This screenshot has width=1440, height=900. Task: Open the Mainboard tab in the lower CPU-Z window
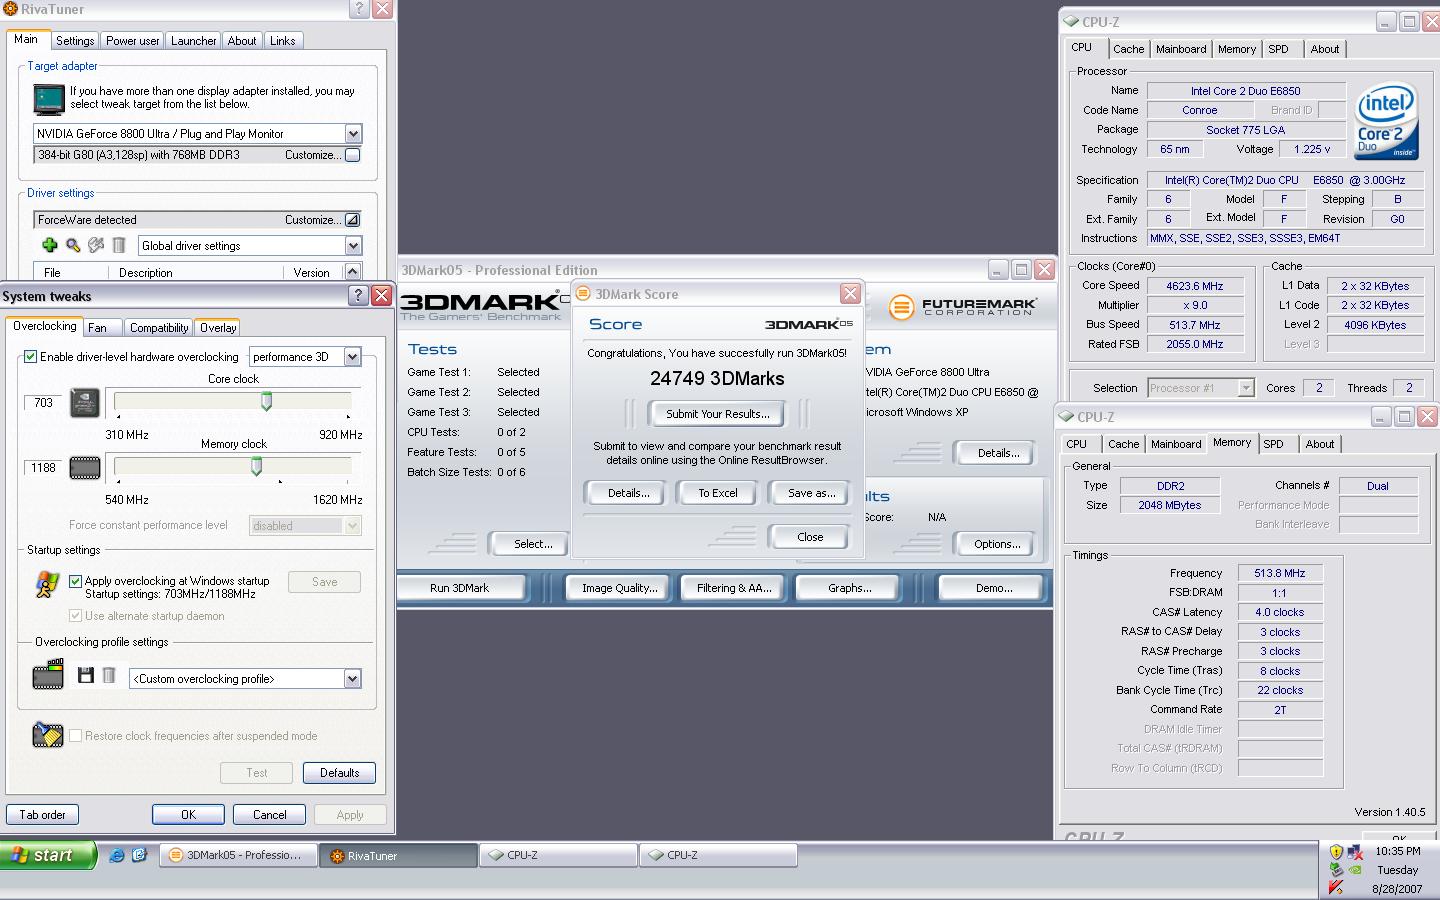(1176, 444)
